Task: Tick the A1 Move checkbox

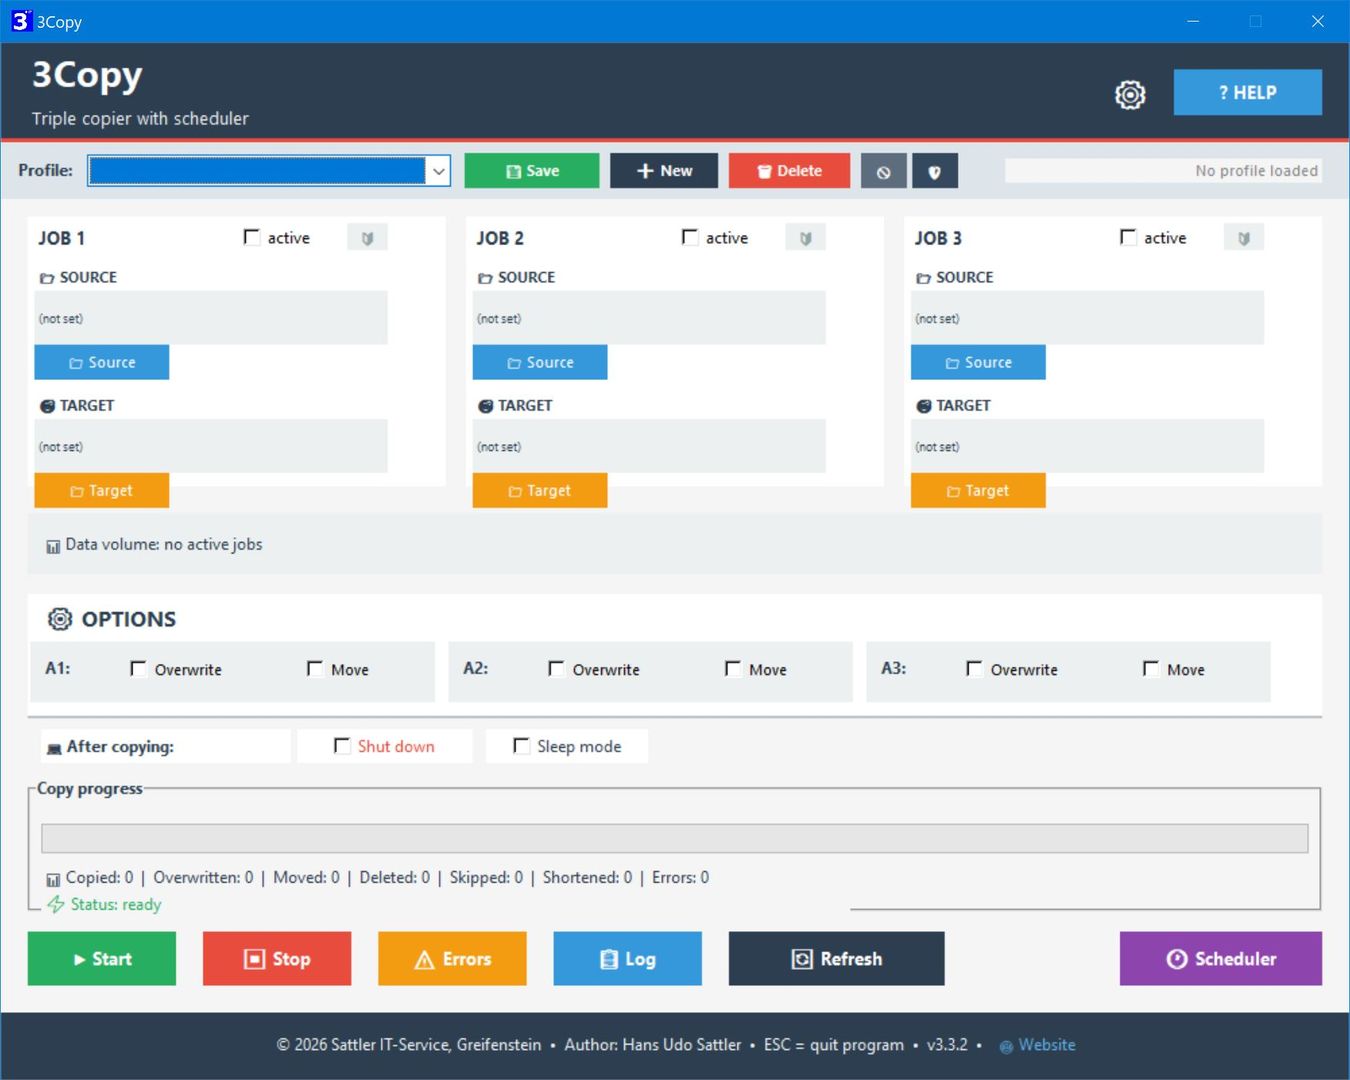Action: [x=315, y=669]
